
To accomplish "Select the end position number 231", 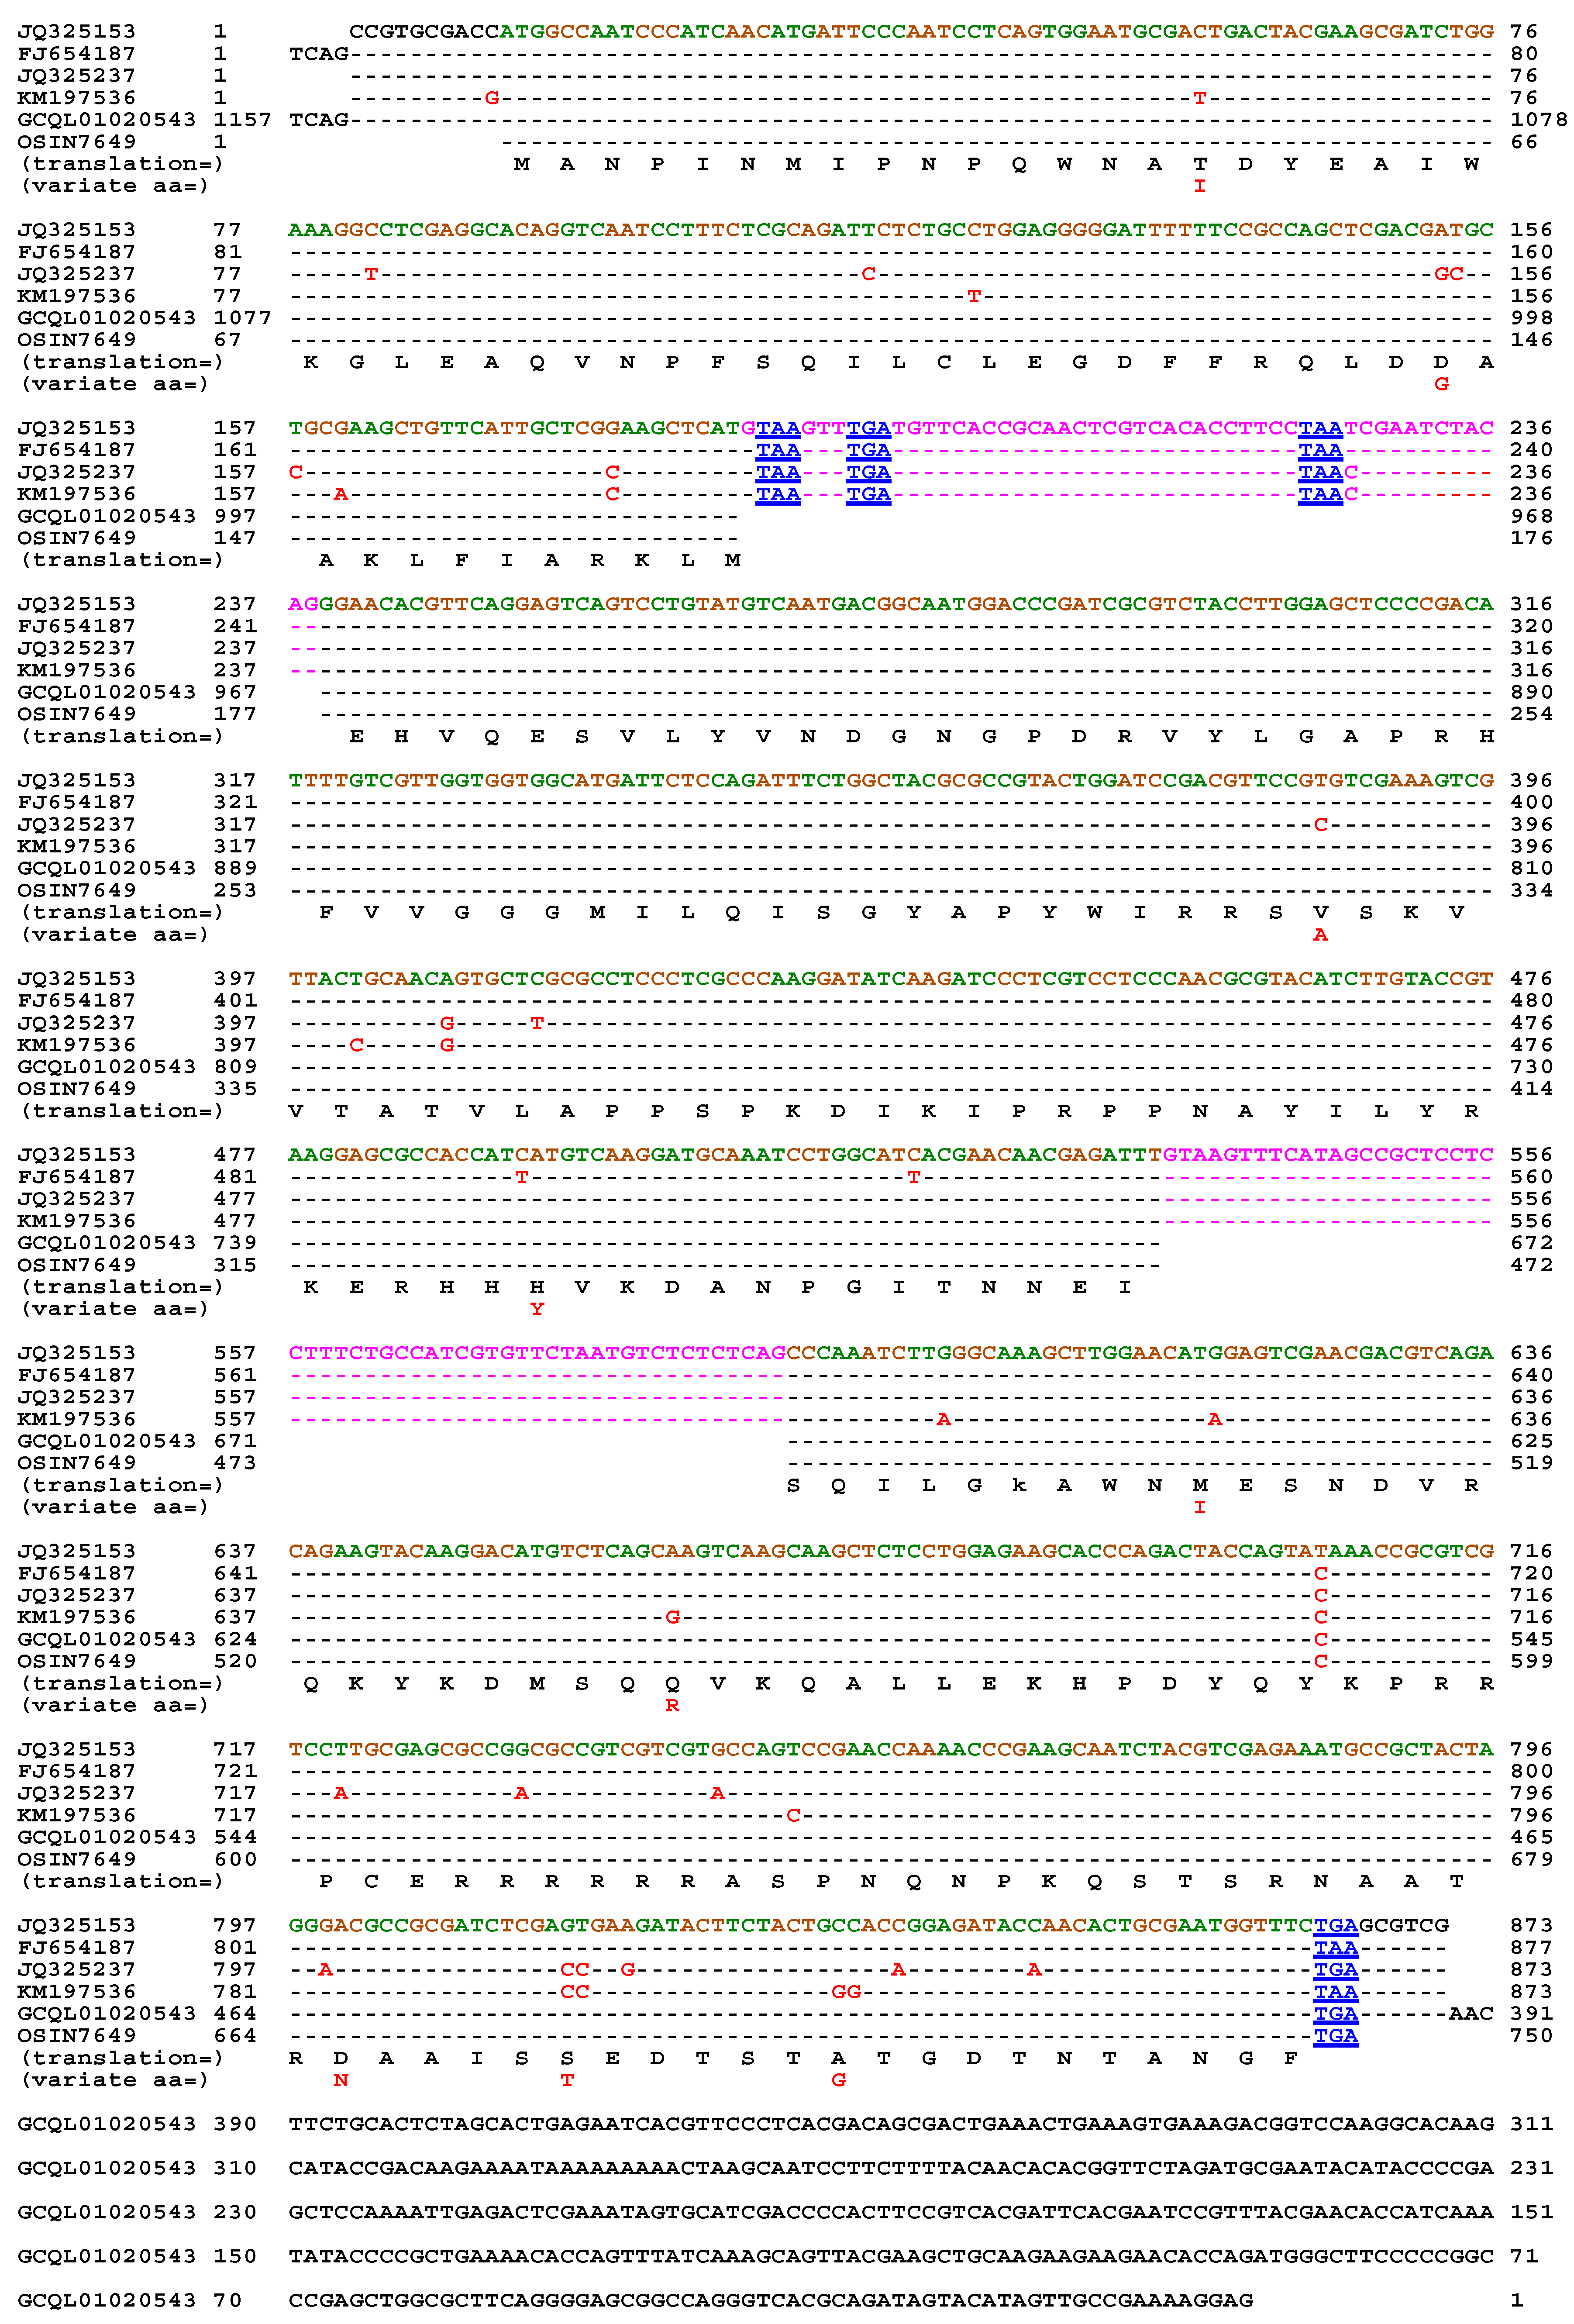I will (x=1532, y=2168).
